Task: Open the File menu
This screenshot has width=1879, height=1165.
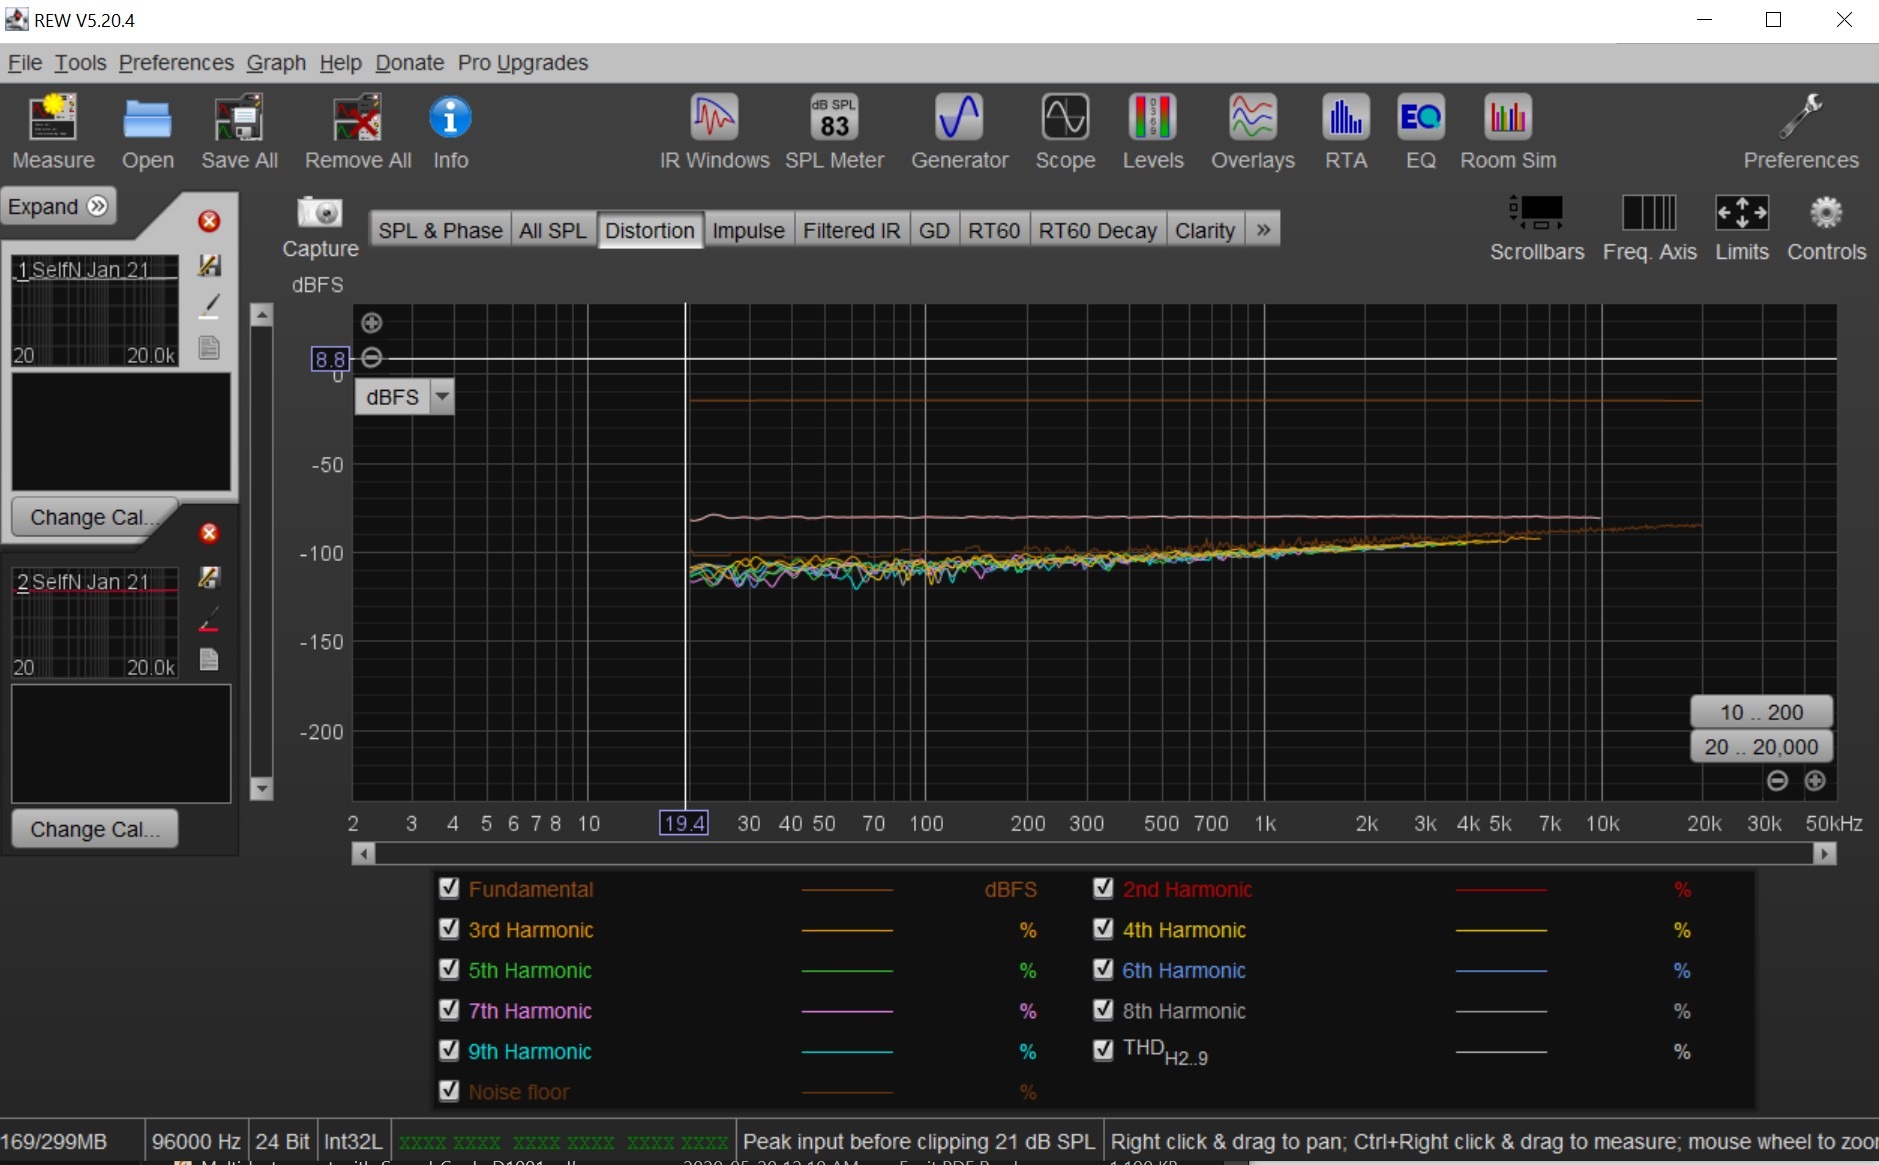Action: [x=25, y=62]
